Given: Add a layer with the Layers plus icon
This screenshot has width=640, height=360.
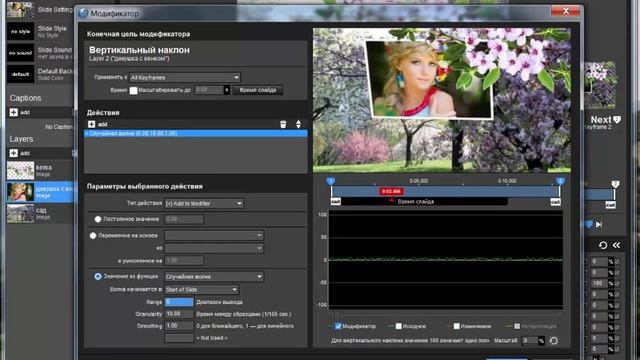Looking at the screenshot, I should [x=13, y=153].
